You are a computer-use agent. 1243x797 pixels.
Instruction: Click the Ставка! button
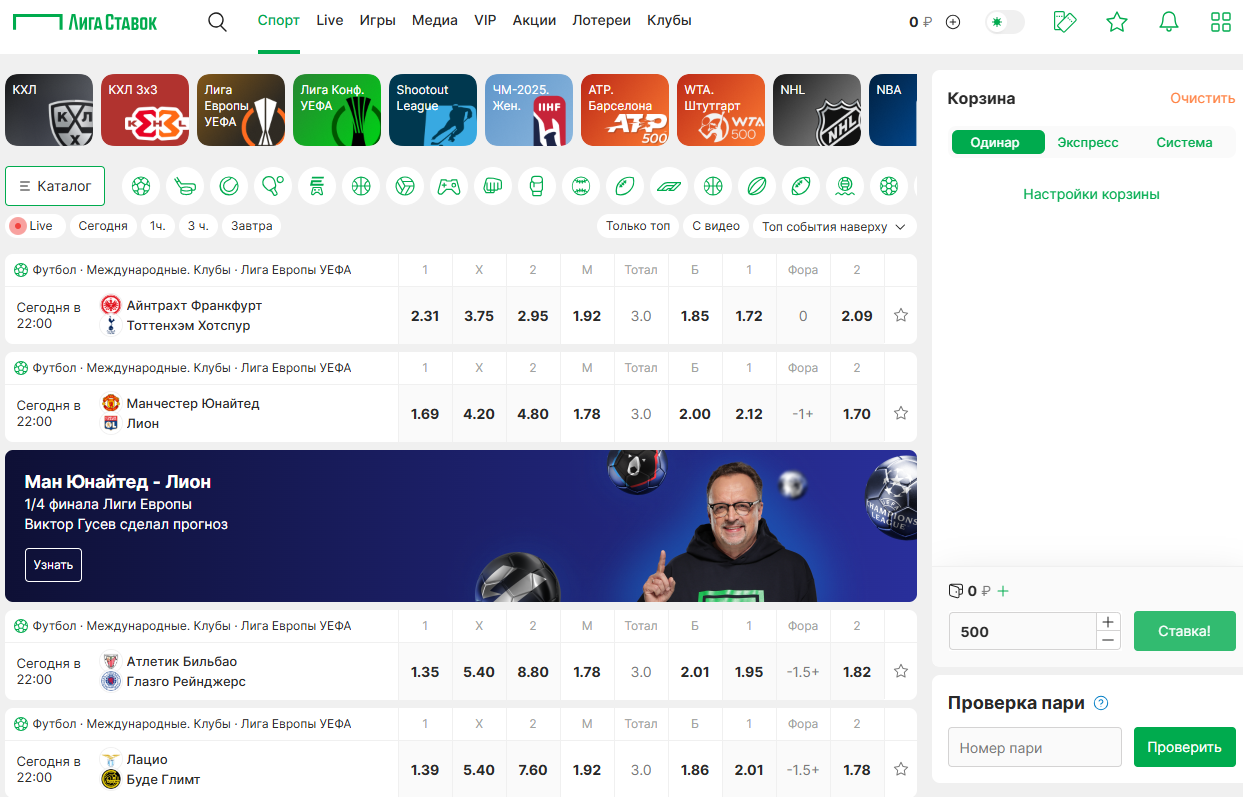pos(1185,631)
